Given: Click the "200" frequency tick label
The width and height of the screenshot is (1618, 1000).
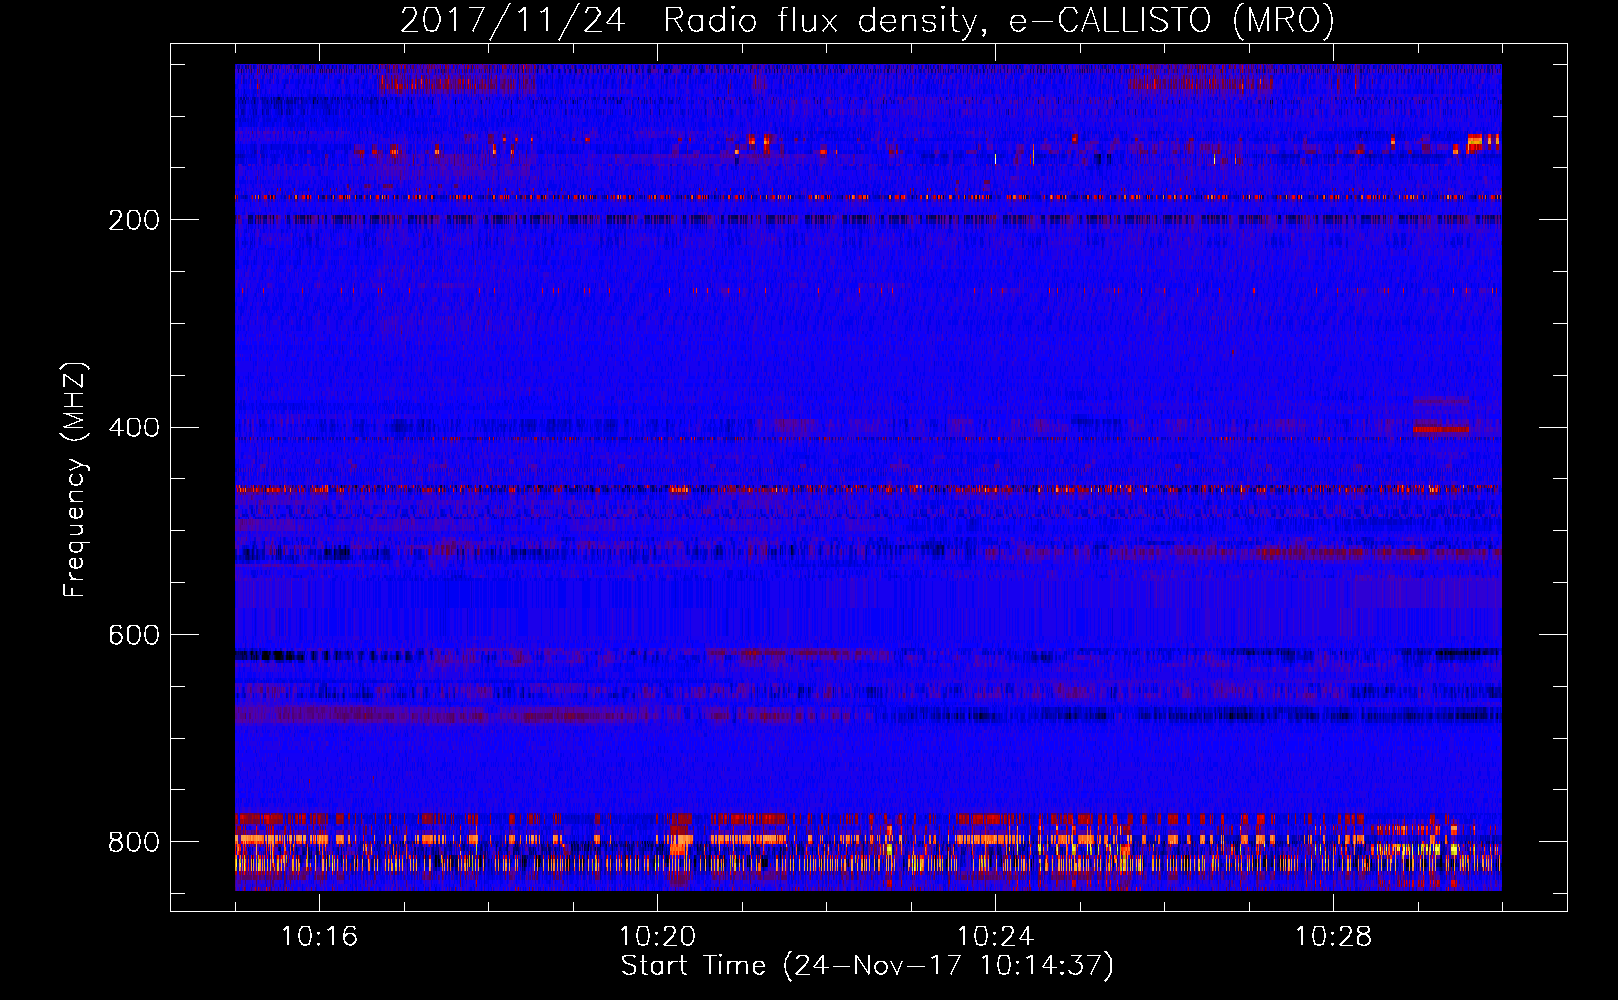Looking at the screenshot, I should tap(134, 220).
